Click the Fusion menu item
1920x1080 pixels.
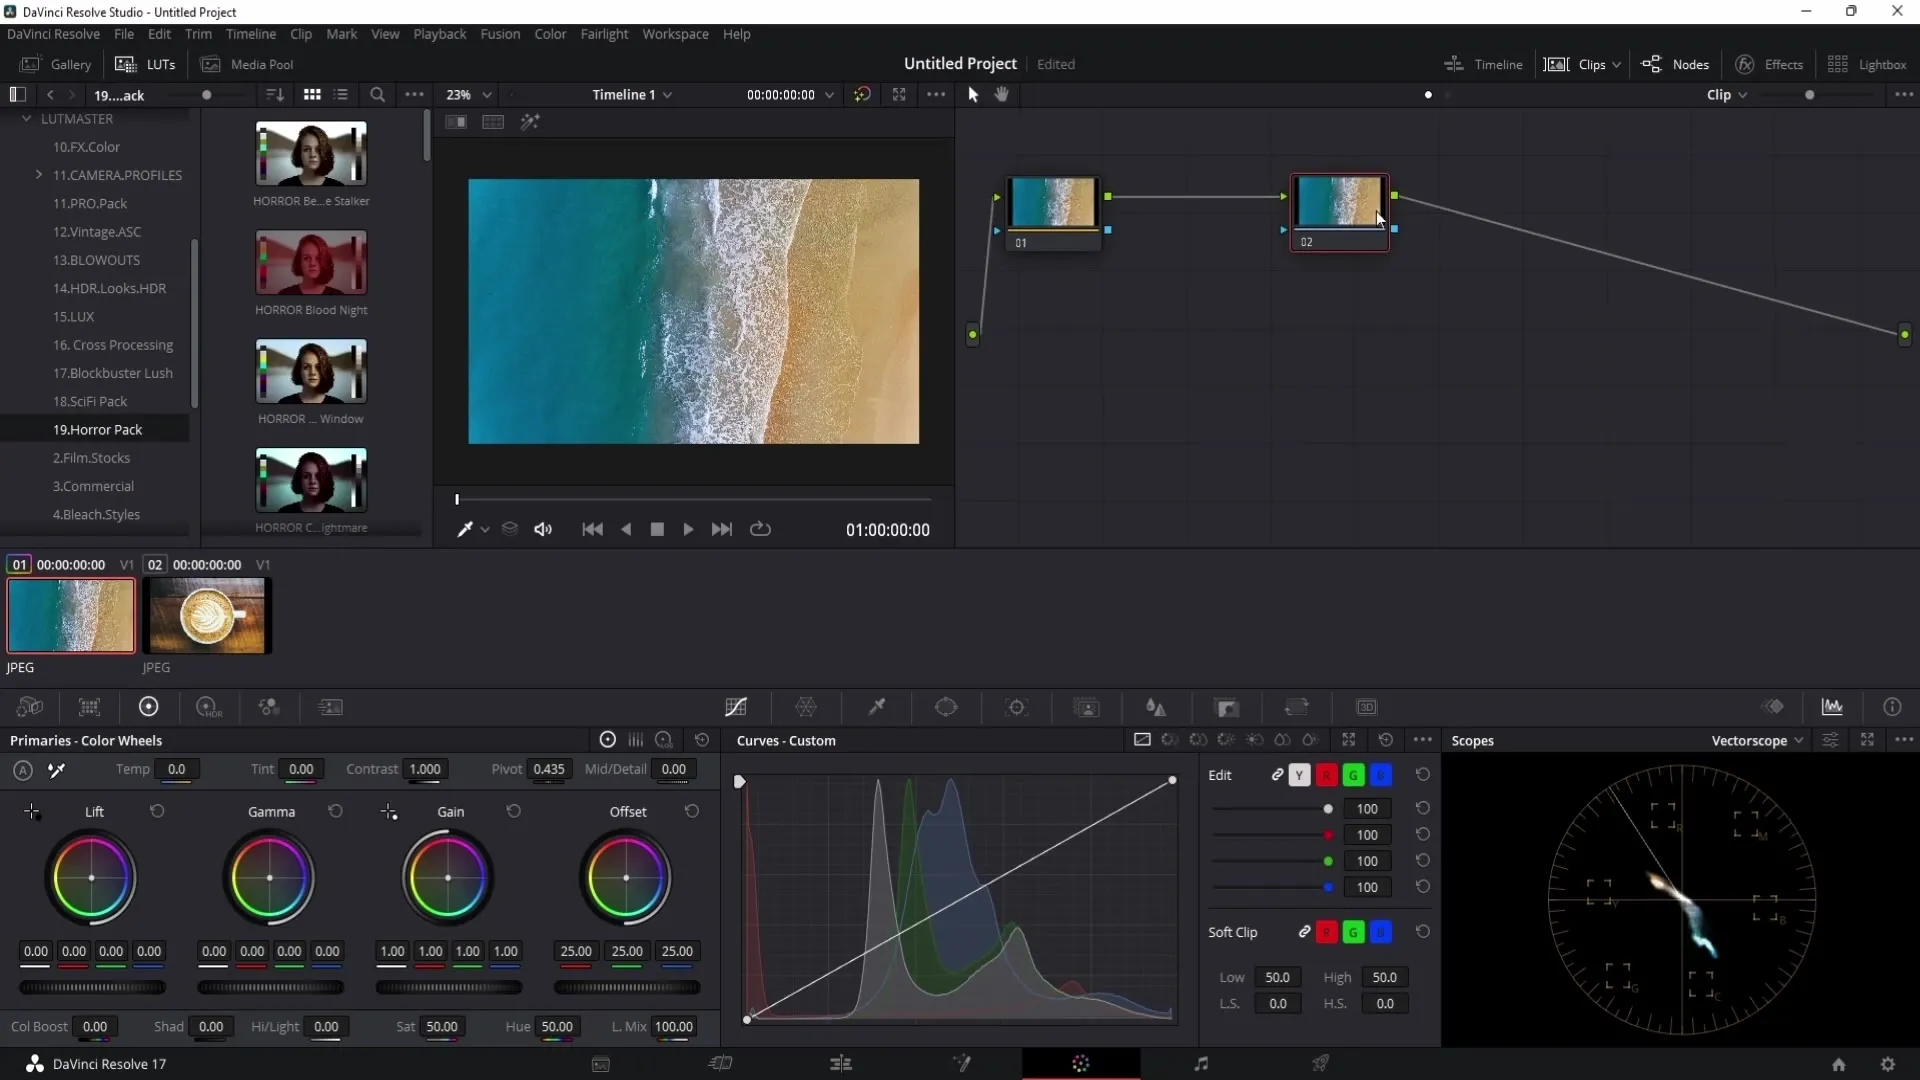pos(498,33)
